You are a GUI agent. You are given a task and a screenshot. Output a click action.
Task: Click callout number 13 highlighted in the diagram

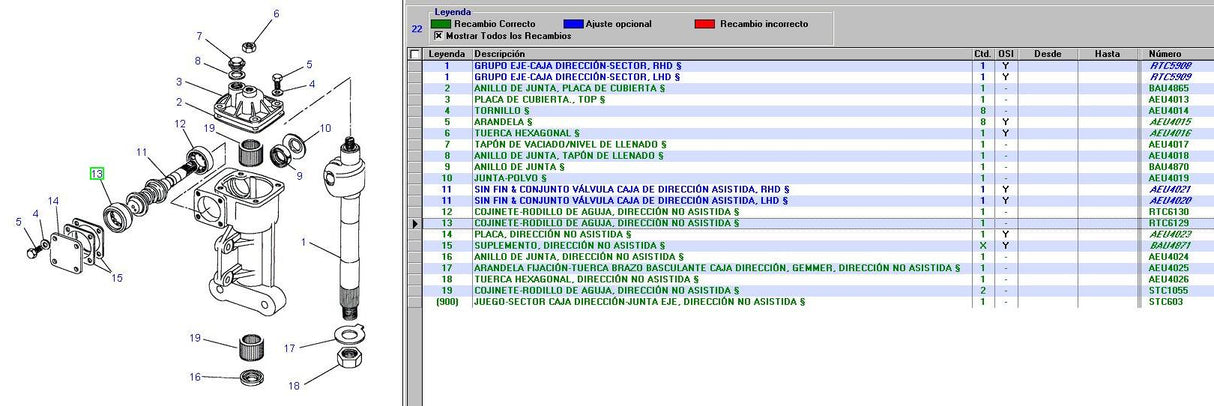click(97, 174)
